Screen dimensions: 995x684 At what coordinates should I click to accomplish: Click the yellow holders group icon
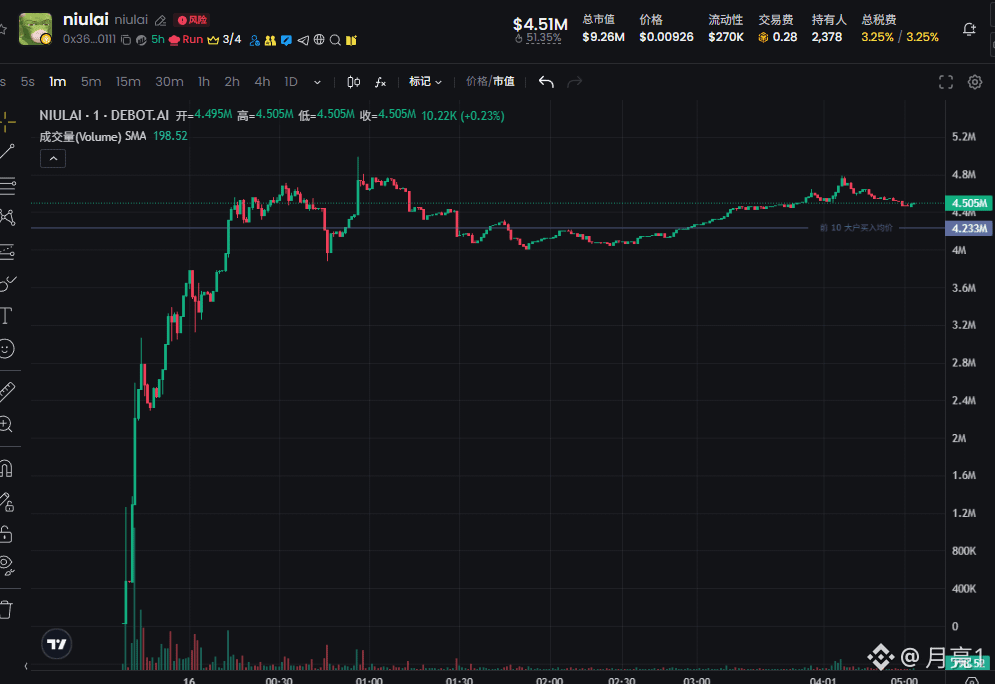pos(270,40)
